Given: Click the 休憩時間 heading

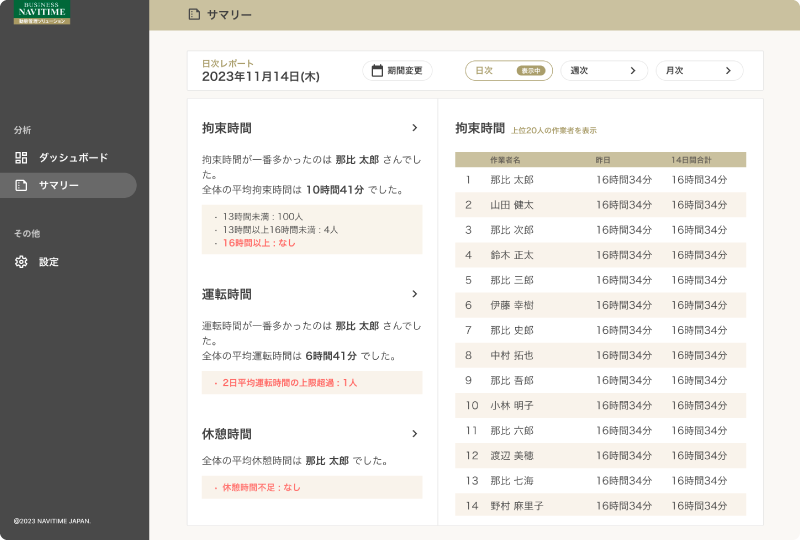Looking at the screenshot, I should 227,434.
